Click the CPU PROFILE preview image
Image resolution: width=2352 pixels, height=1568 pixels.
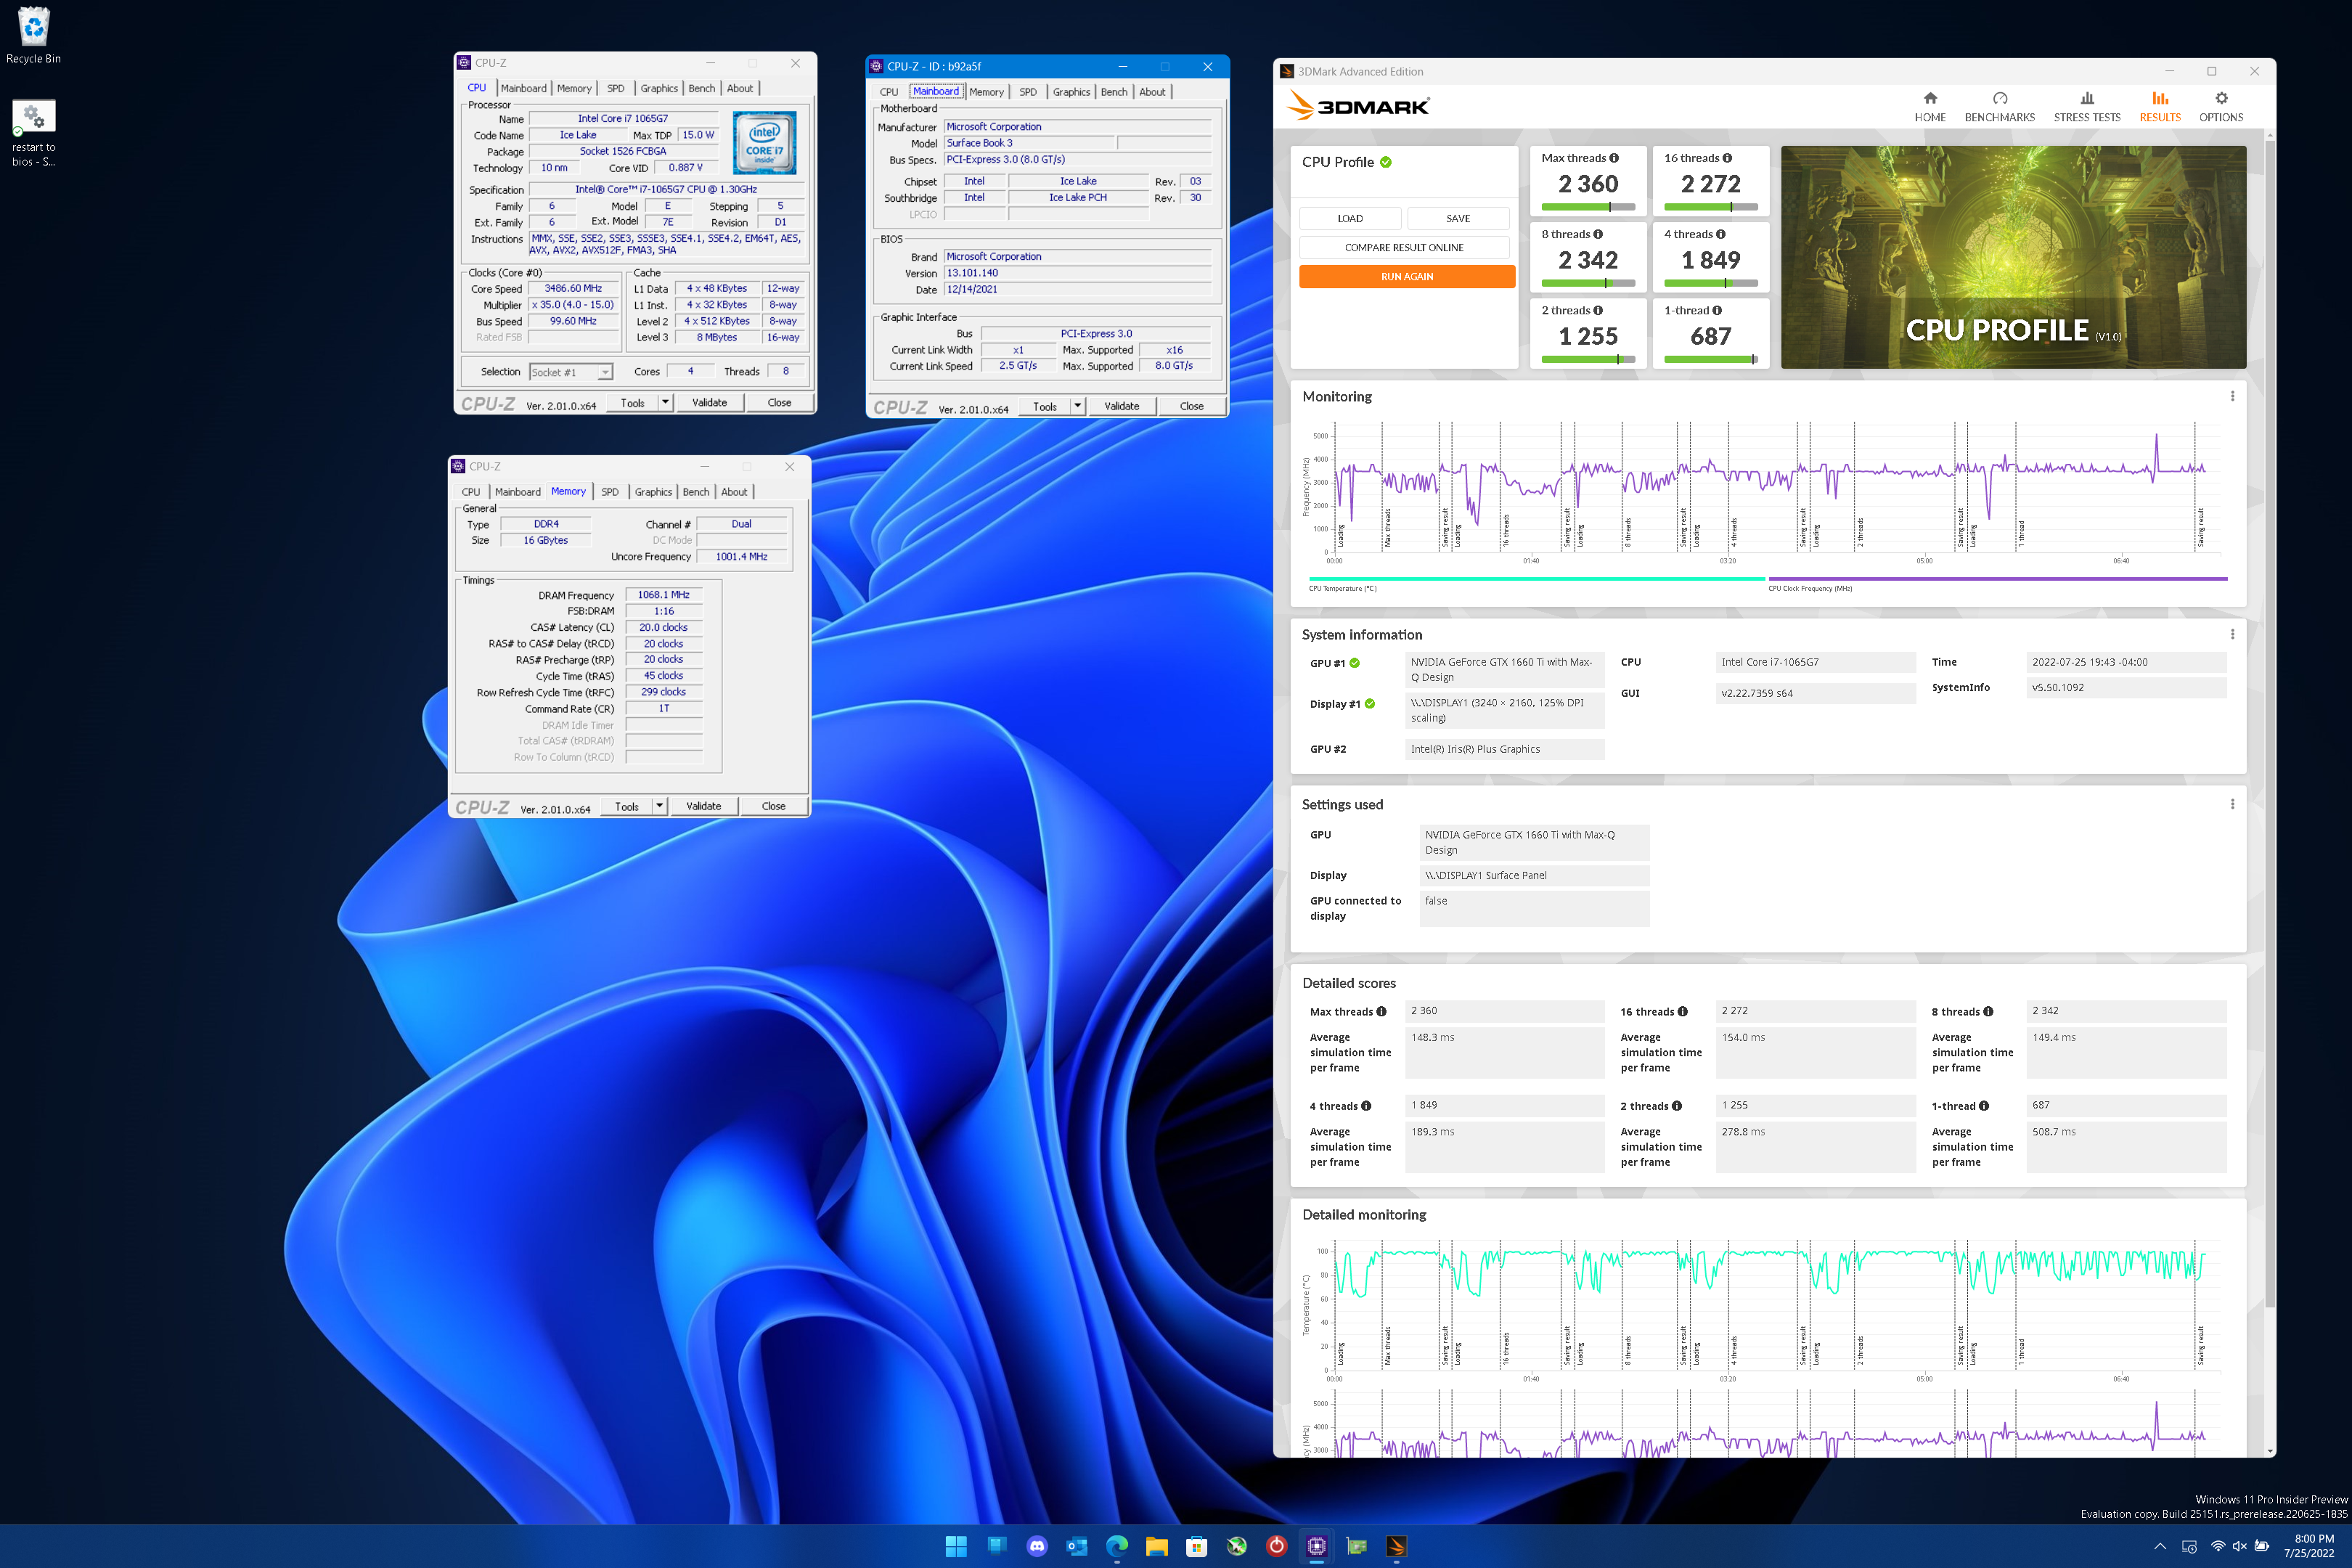pyautogui.click(x=2014, y=257)
